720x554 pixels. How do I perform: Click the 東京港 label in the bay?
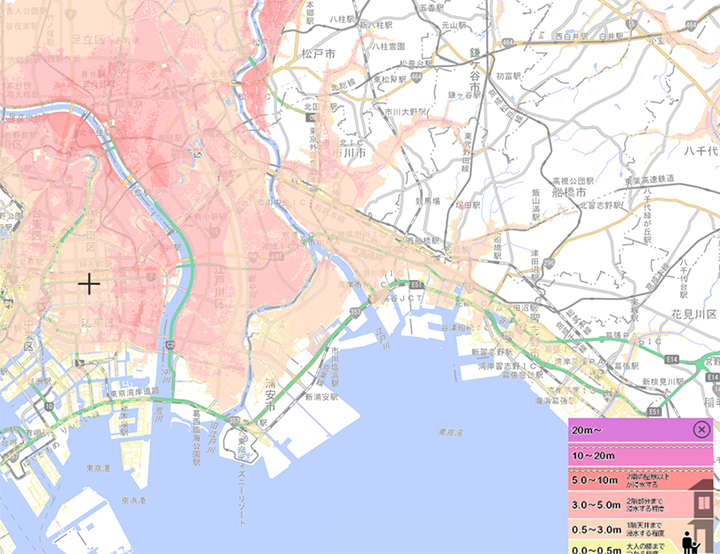pyautogui.click(x=97, y=467)
